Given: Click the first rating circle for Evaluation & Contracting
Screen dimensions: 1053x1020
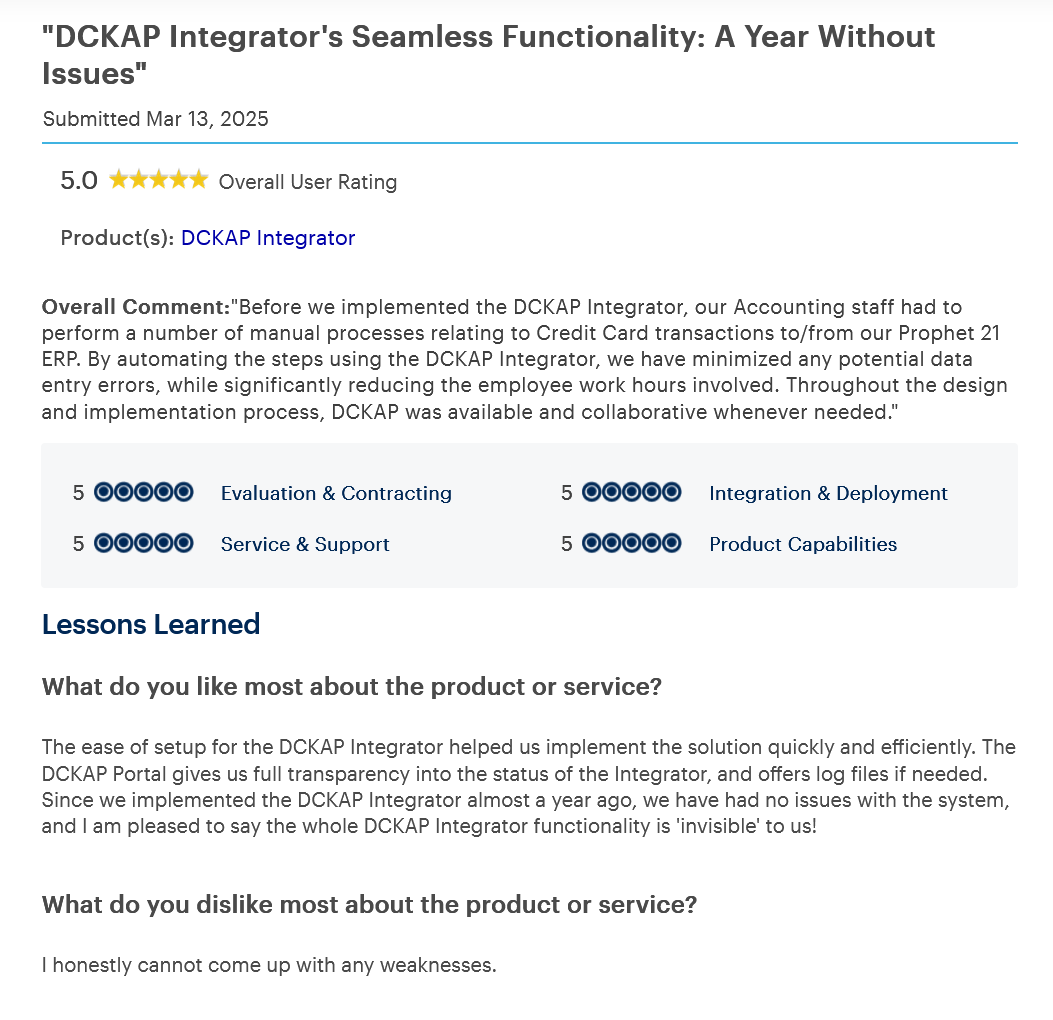Looking at the screenshot, I should pos(104,492).
